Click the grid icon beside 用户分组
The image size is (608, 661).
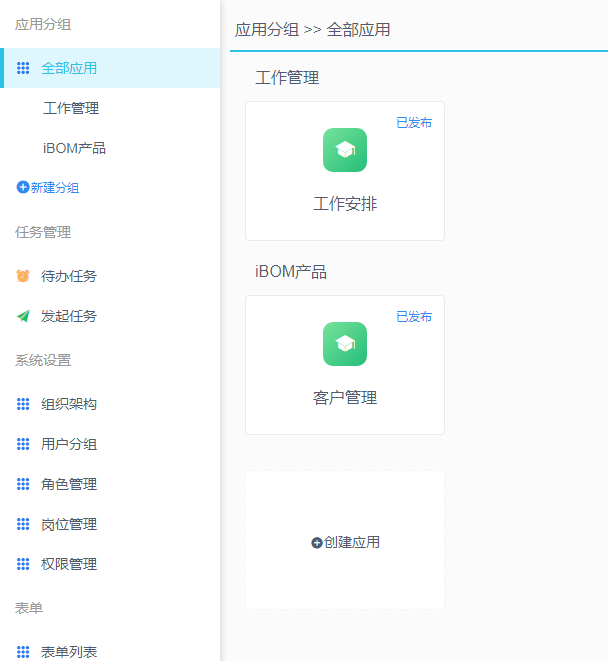click(23, 444)
